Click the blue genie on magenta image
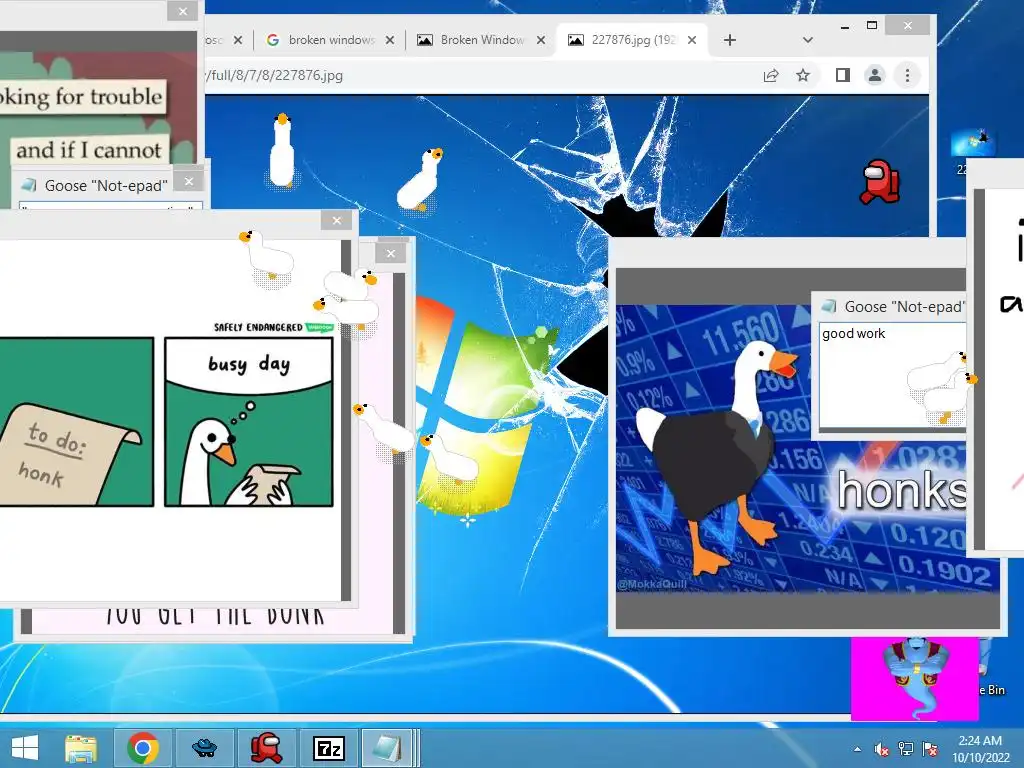The image size is (1024, 768). [x=914, y=679]
